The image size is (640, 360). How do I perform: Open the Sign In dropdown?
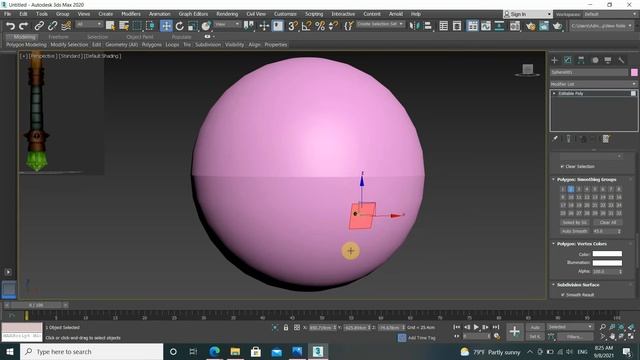click(527, 14)
